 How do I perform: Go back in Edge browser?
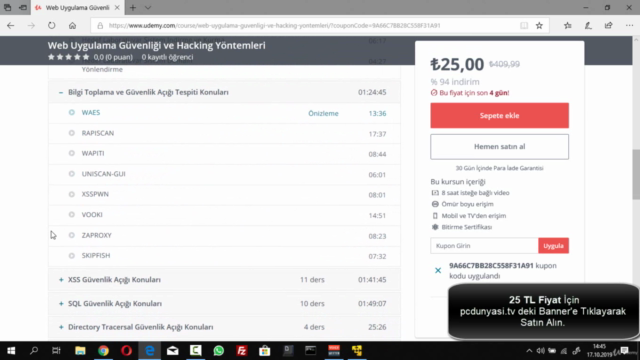(x=11, y=25)
